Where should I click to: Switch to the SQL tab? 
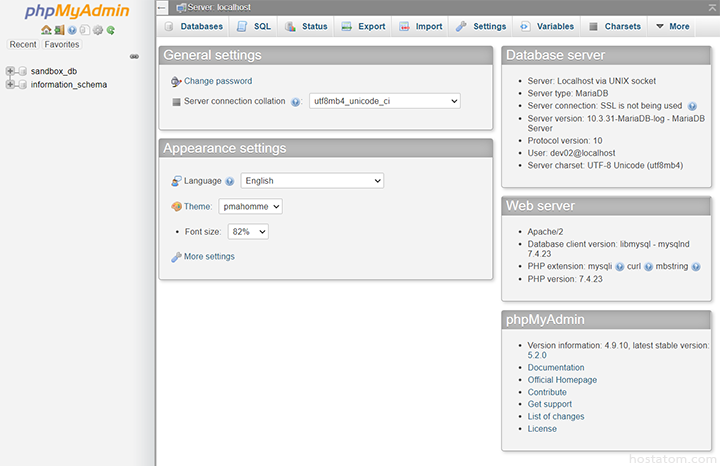point(254,26)
